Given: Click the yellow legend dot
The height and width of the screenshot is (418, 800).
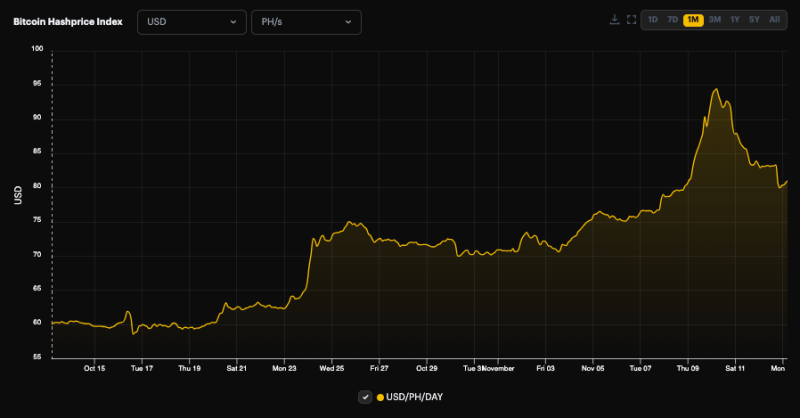Looking at the screenshot, I should click(x=381, y=398).
